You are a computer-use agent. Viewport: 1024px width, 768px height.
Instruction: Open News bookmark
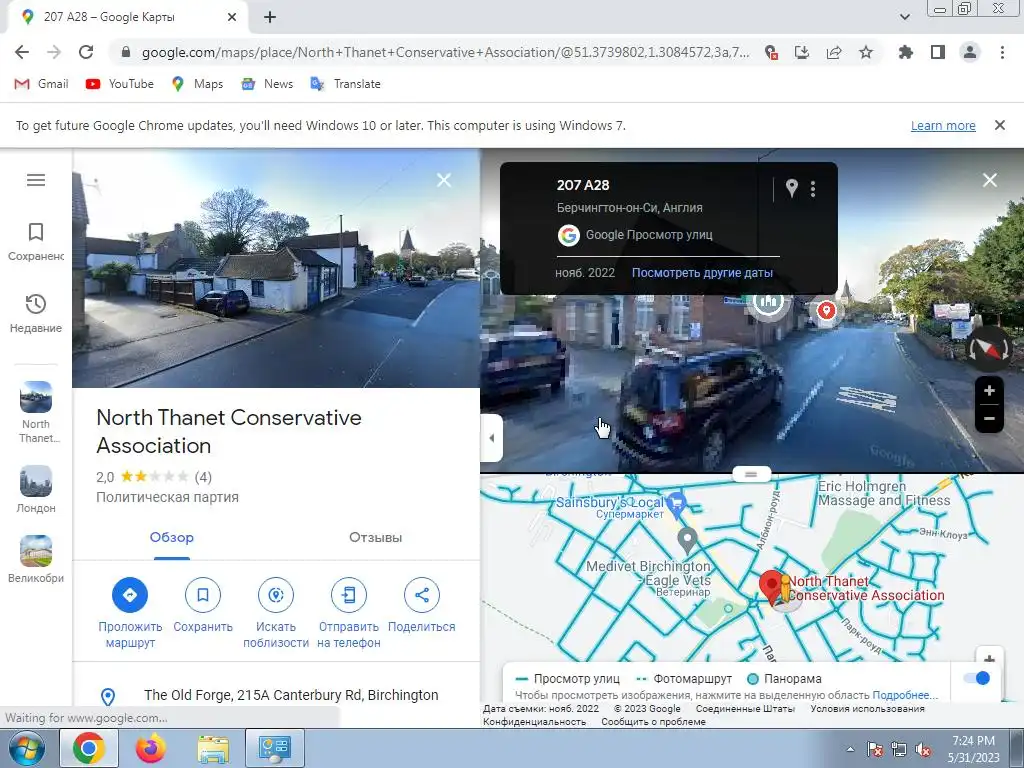(x=267, y=84)
